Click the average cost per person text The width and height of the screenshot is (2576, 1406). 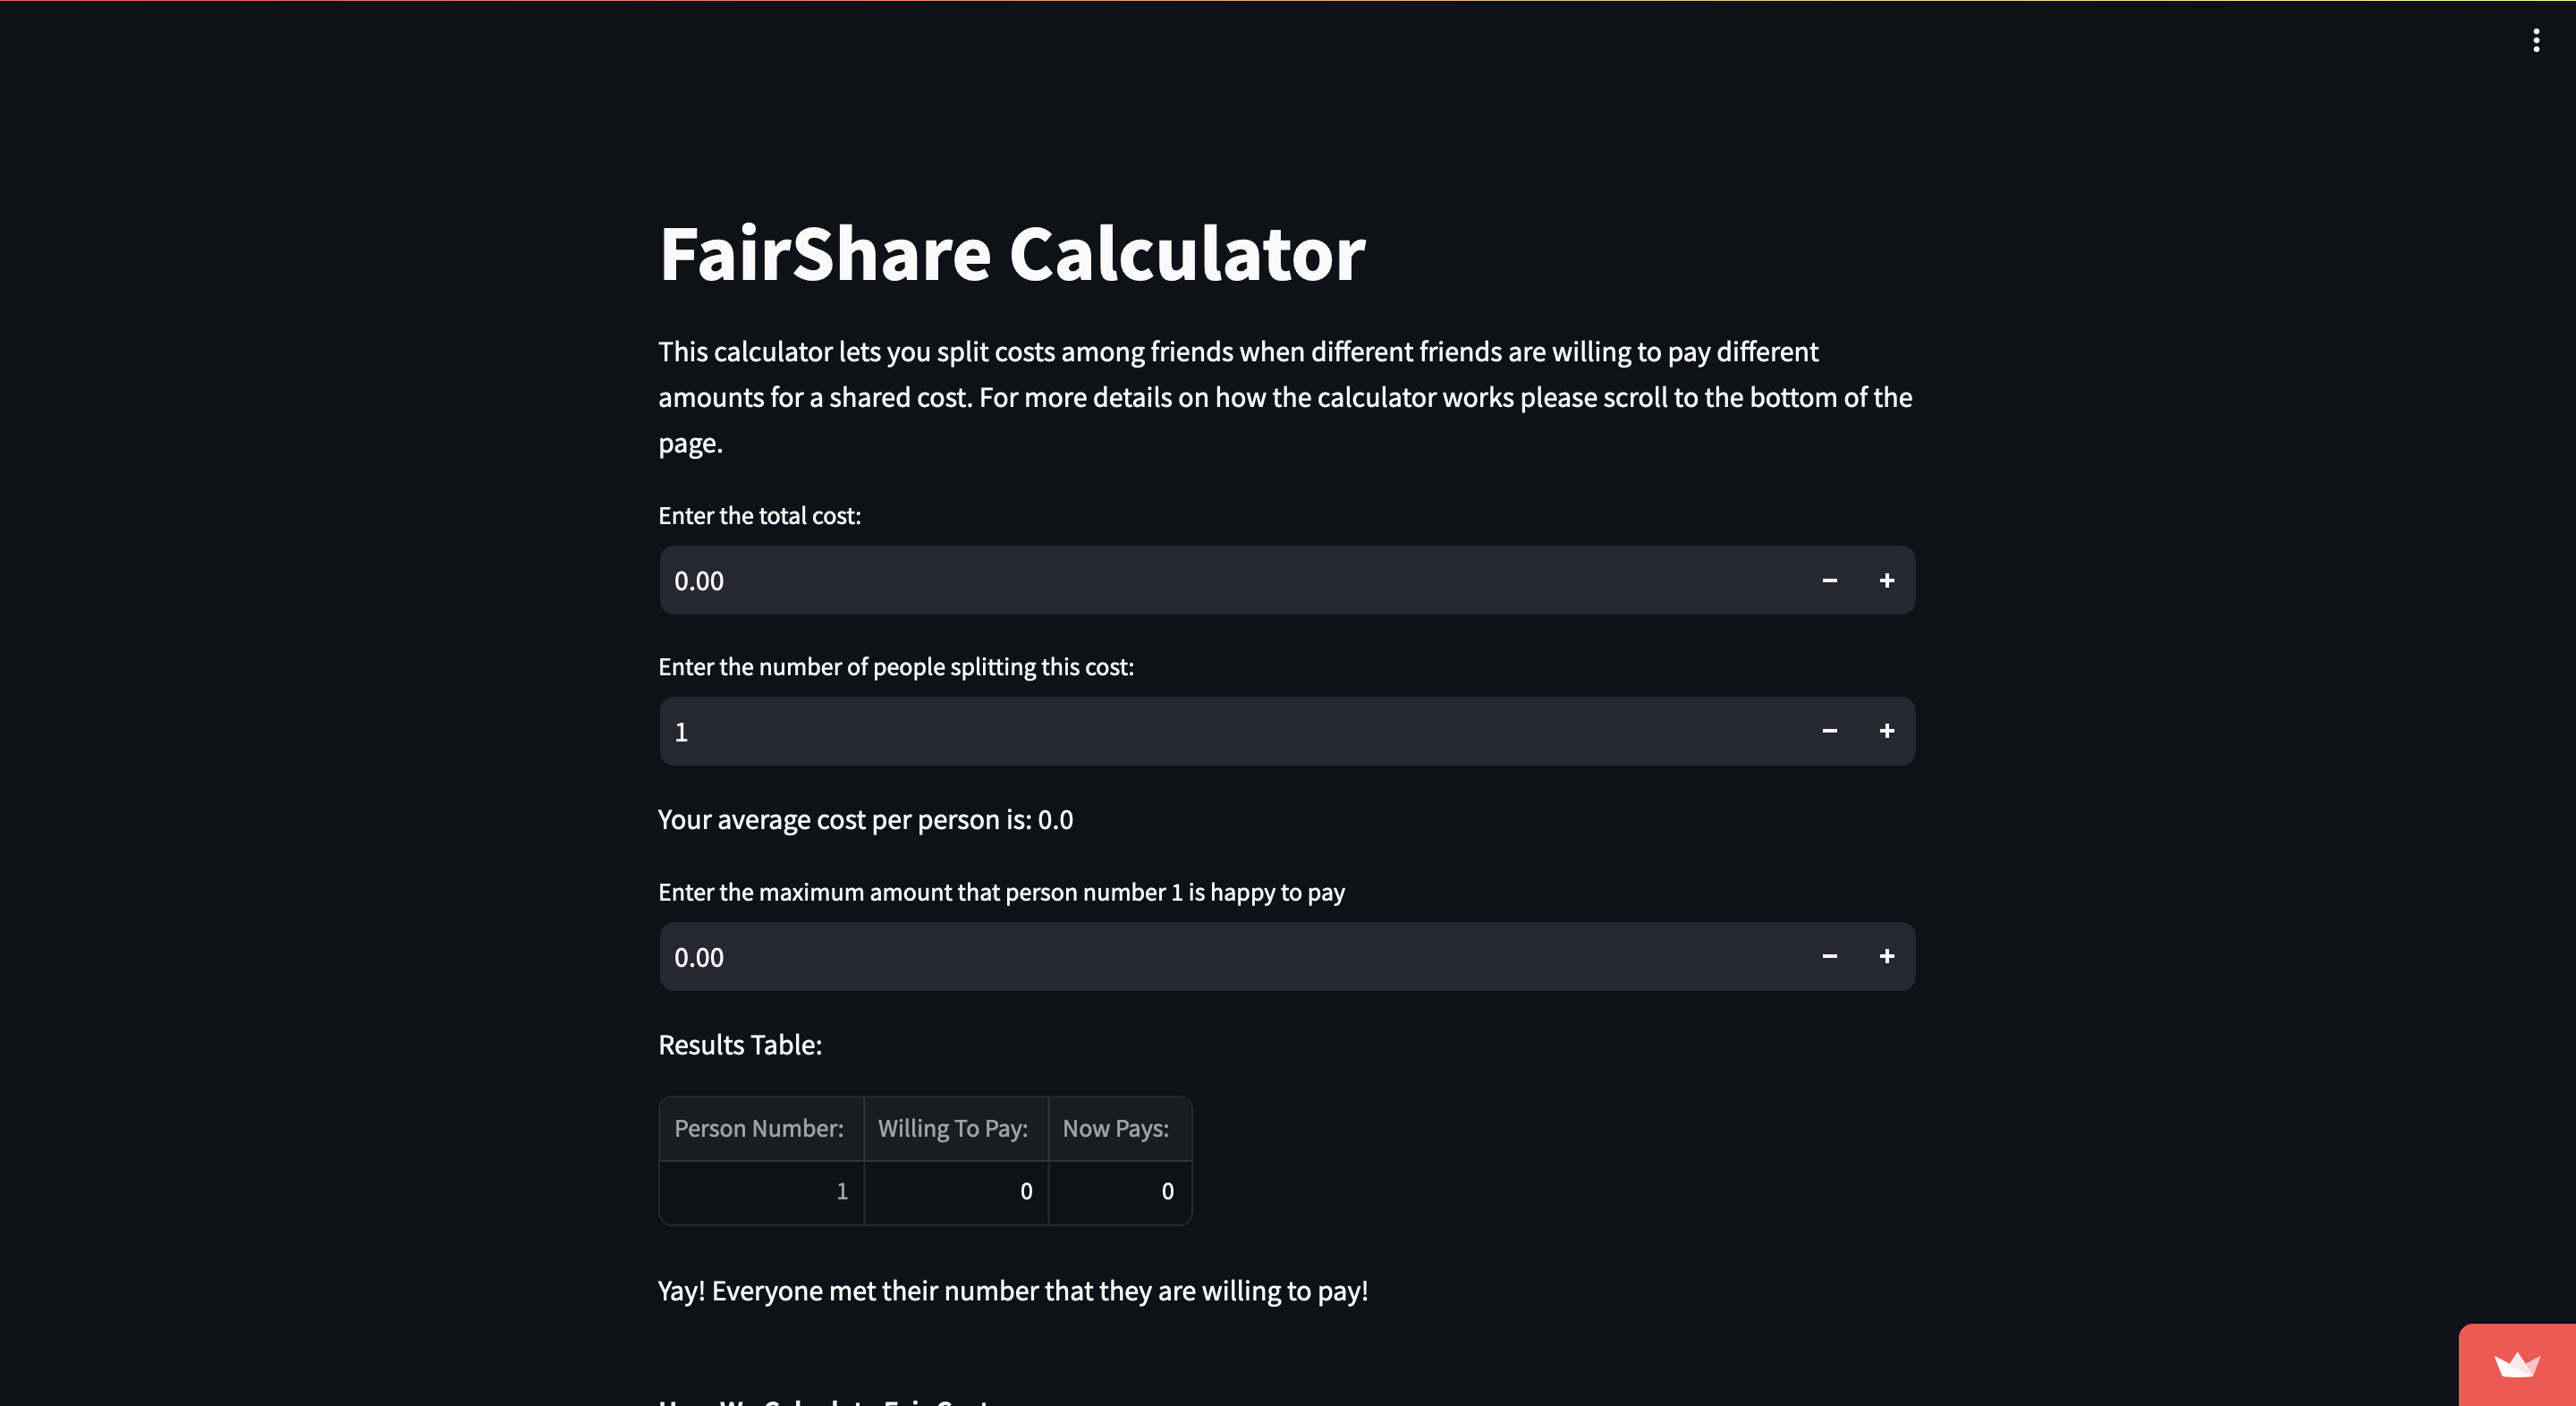click(x=865, y=820)
